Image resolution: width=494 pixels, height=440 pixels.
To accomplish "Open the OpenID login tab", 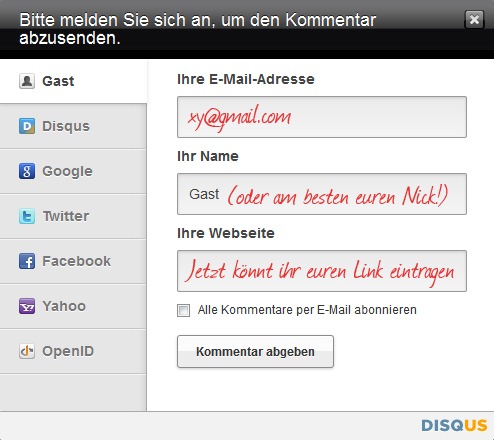I will point(73,351).
